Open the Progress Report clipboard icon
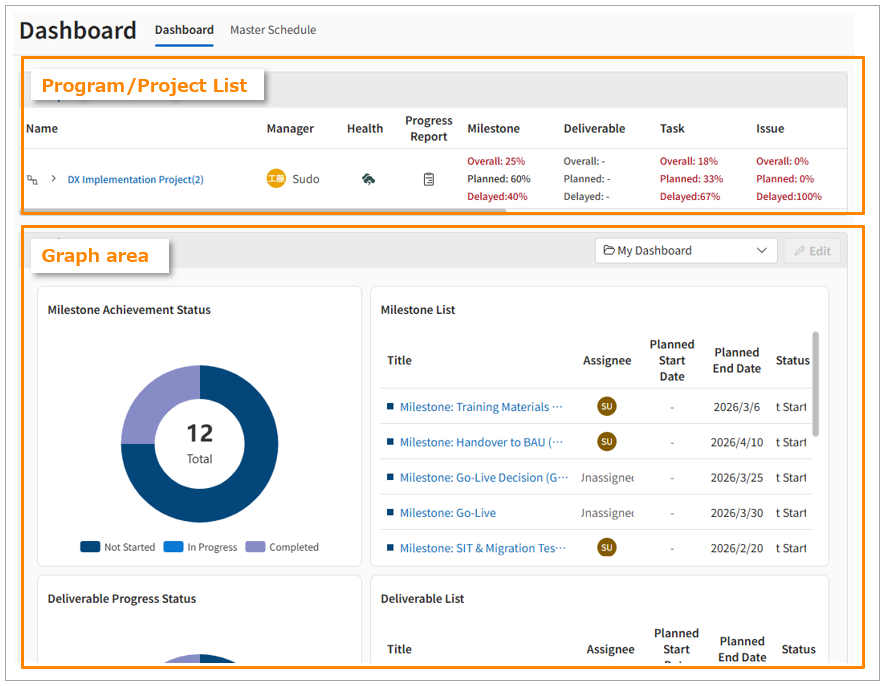Image resolution: width=887 pixels, height=686 pixels. (x=428, y=179)
